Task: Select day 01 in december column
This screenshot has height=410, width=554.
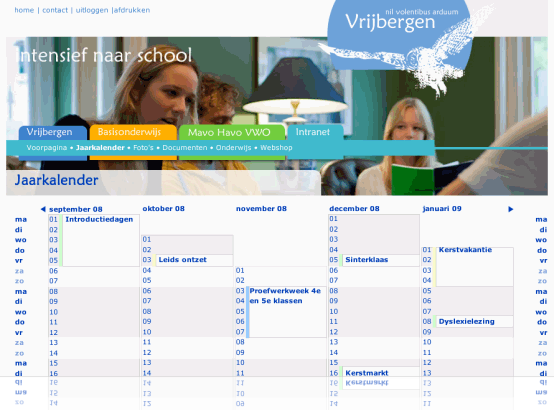Action: point(334,218)
